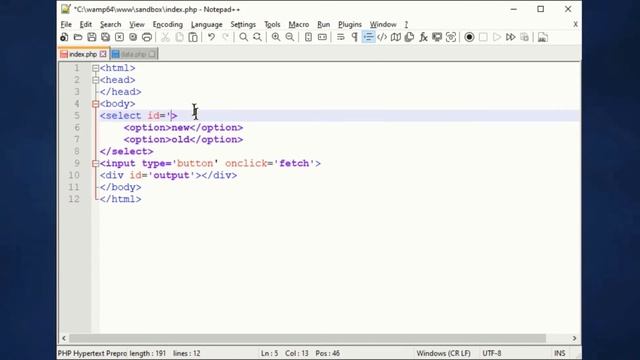Open the Function List fx icon

423,37
